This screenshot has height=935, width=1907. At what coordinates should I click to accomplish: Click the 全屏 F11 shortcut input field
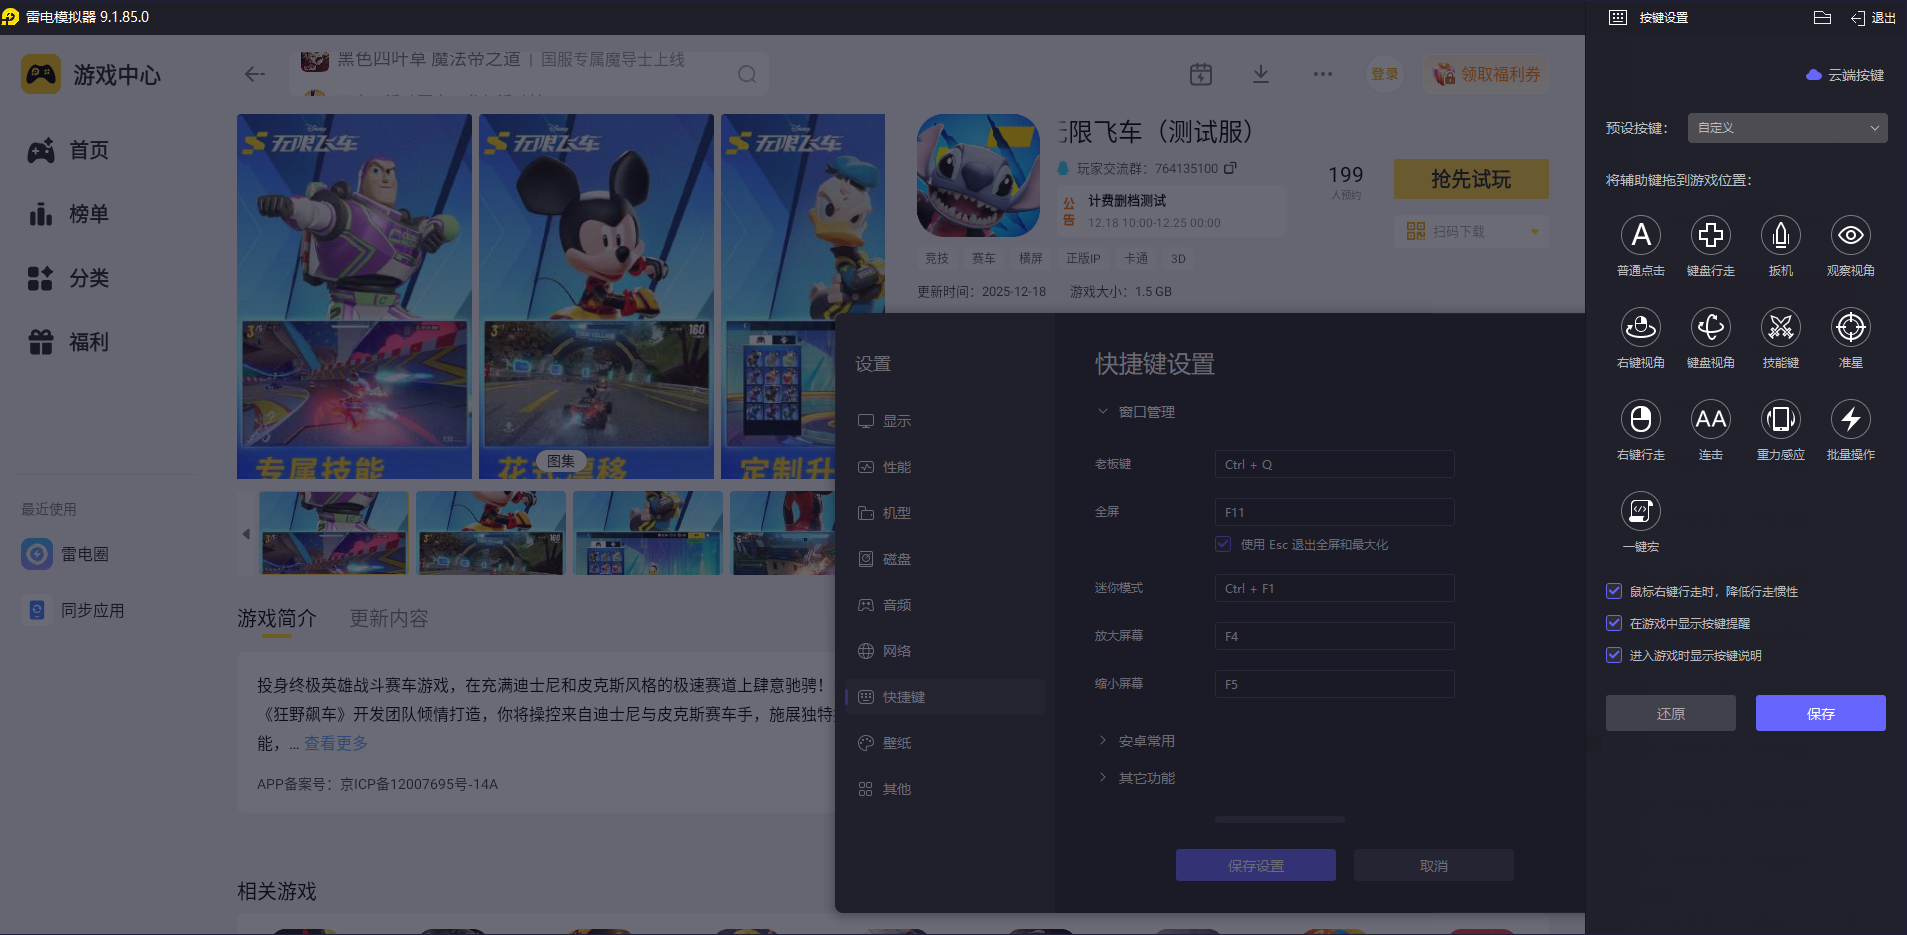[x=1333, y=511]
